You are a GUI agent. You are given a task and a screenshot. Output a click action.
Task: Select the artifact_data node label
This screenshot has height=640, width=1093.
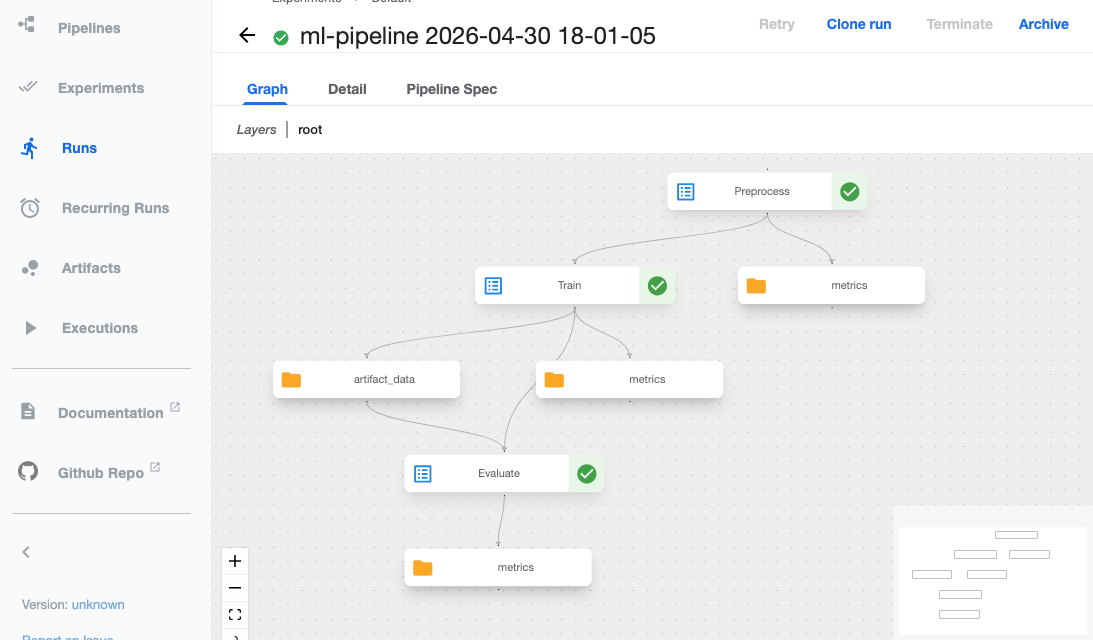(x=384, y=380)
